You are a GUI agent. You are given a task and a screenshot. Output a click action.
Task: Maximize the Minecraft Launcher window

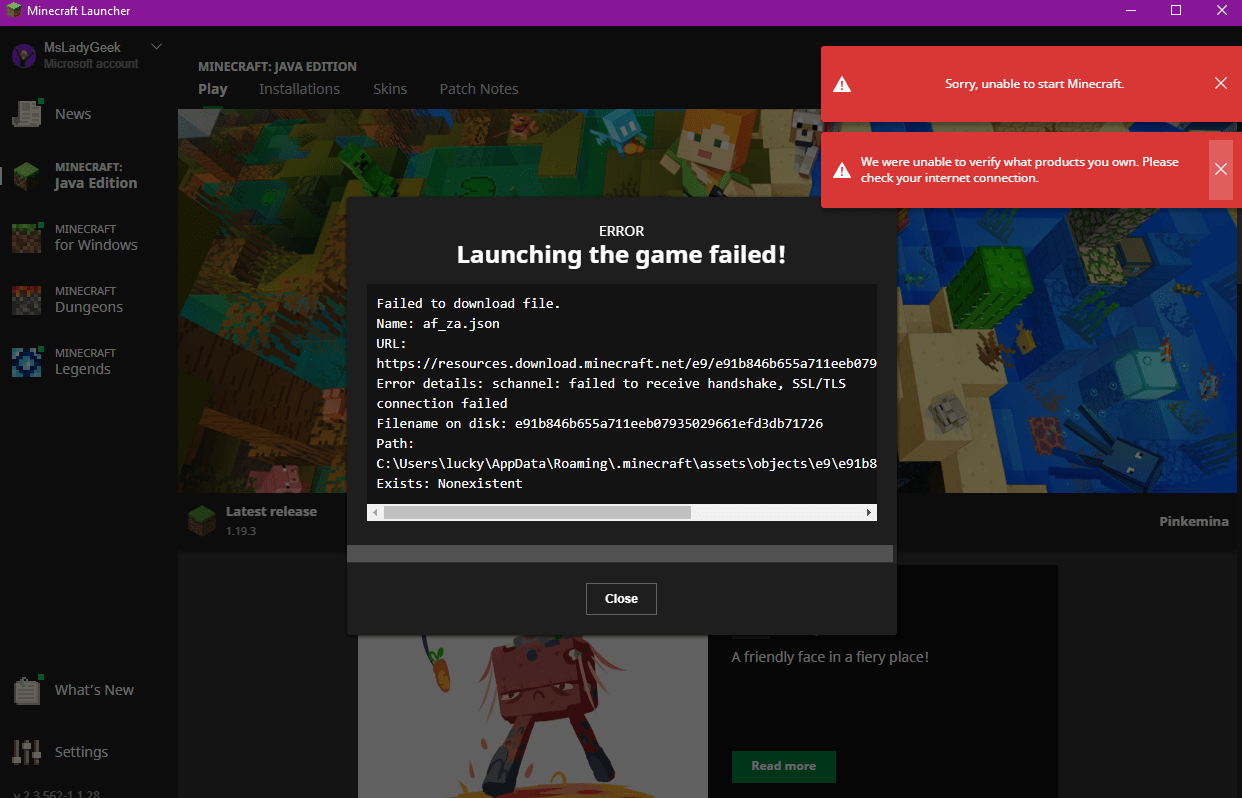coord(1176,11)
